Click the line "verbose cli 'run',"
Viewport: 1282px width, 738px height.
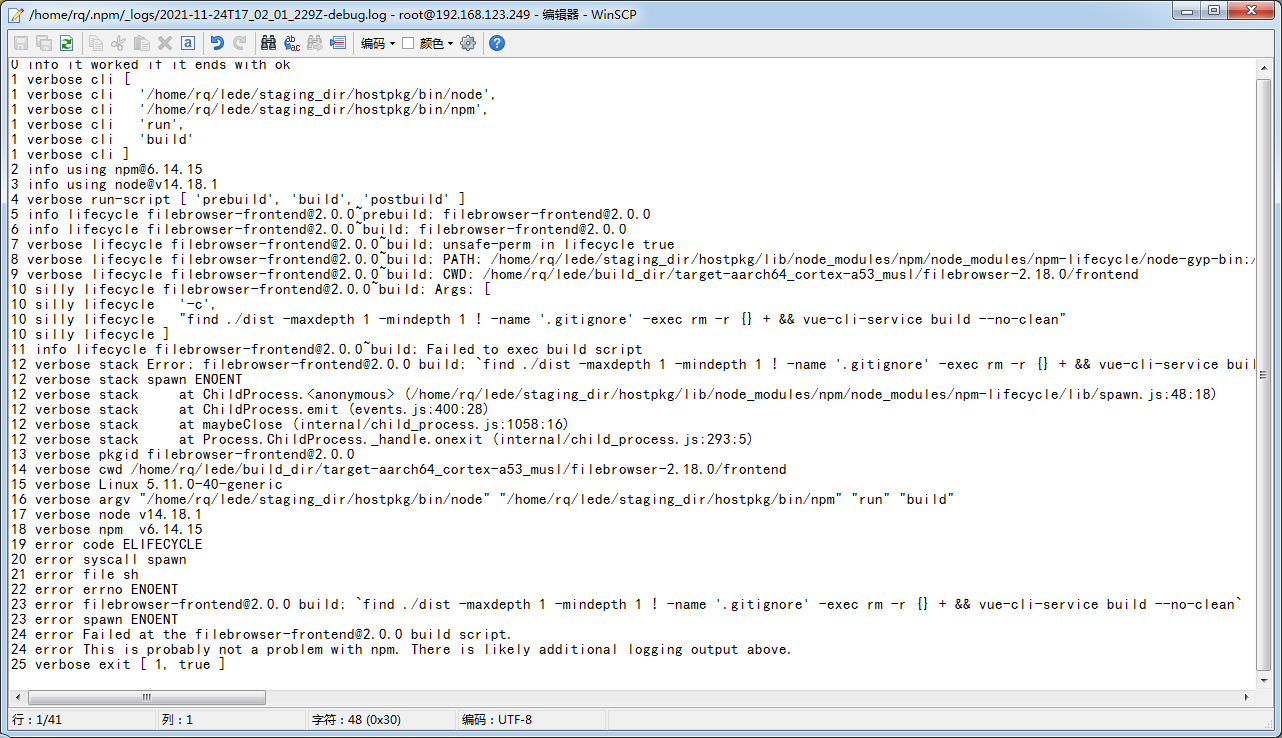[97, 124]
